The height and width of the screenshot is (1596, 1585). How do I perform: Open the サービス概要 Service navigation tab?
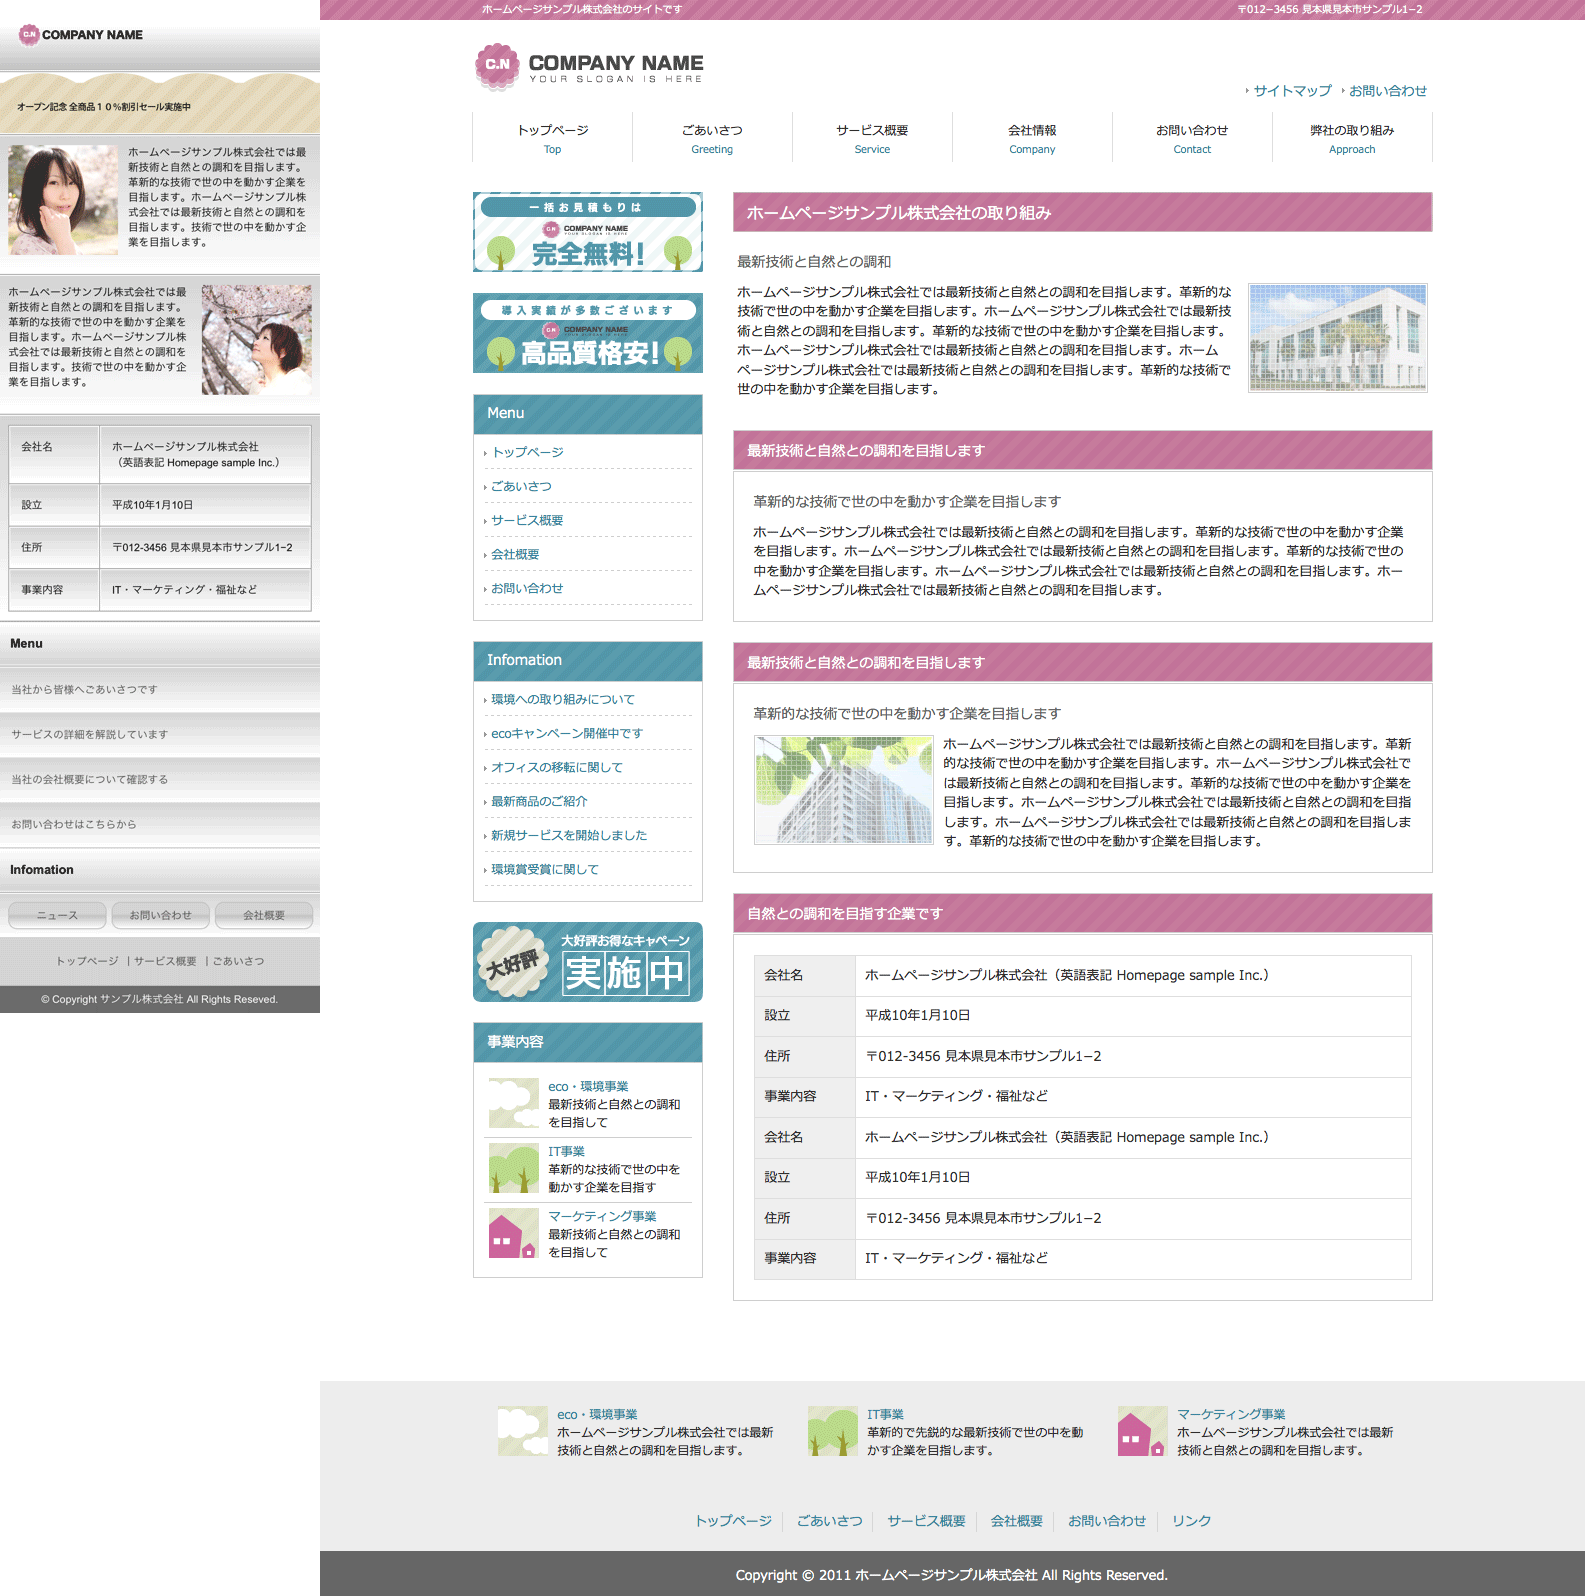pos(872,138)
